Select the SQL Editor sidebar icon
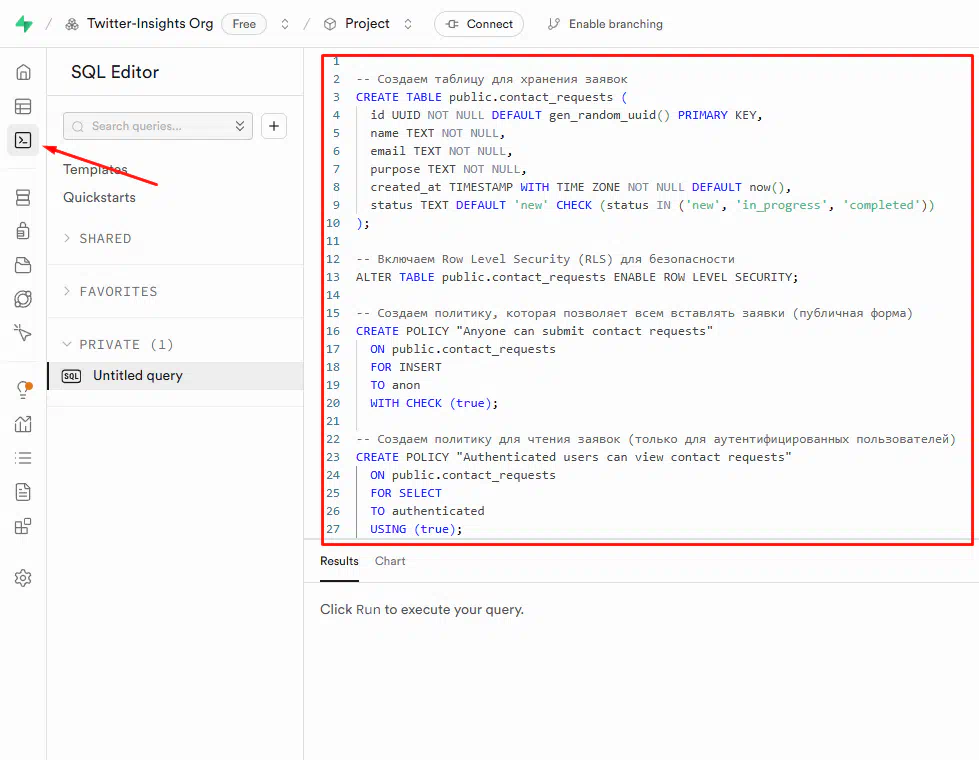Image resolution: width=979 pixels, height=760 pixels. coord(23,140)
